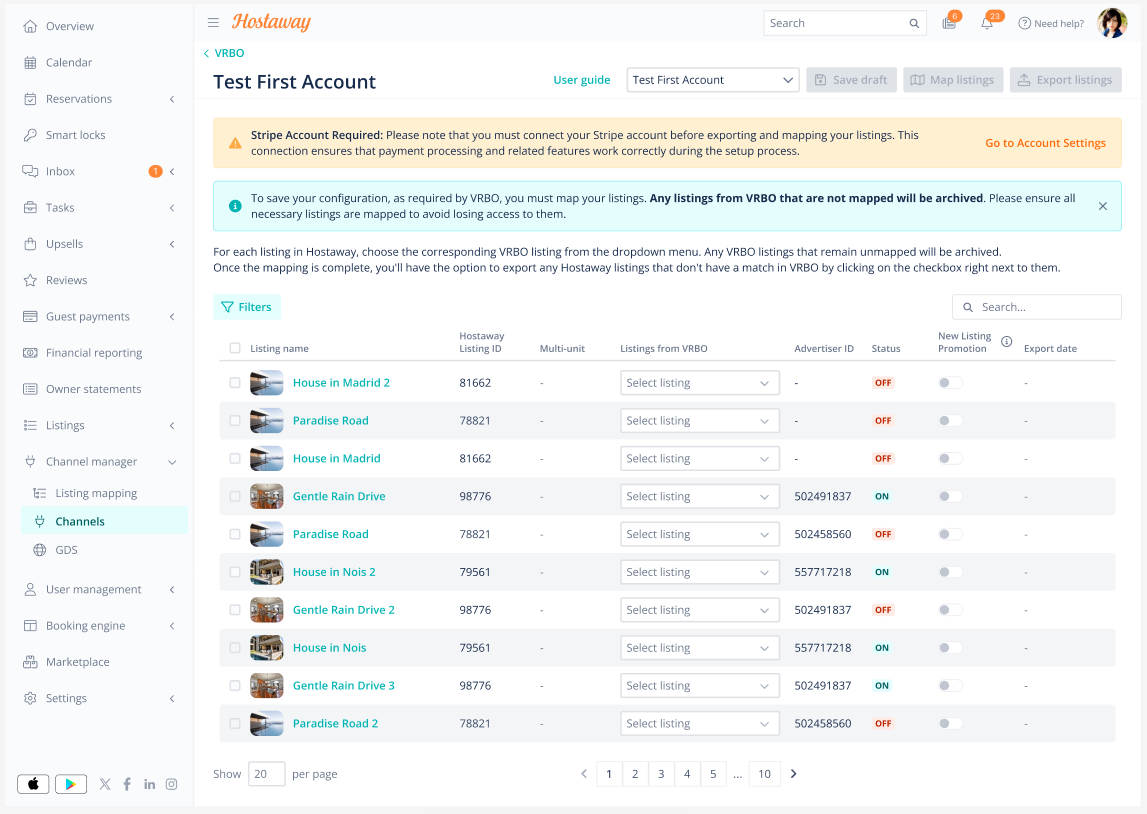The height and width of the screenshot is (814, 1147).
Task: Click the Save draft button
Action: 851,80
